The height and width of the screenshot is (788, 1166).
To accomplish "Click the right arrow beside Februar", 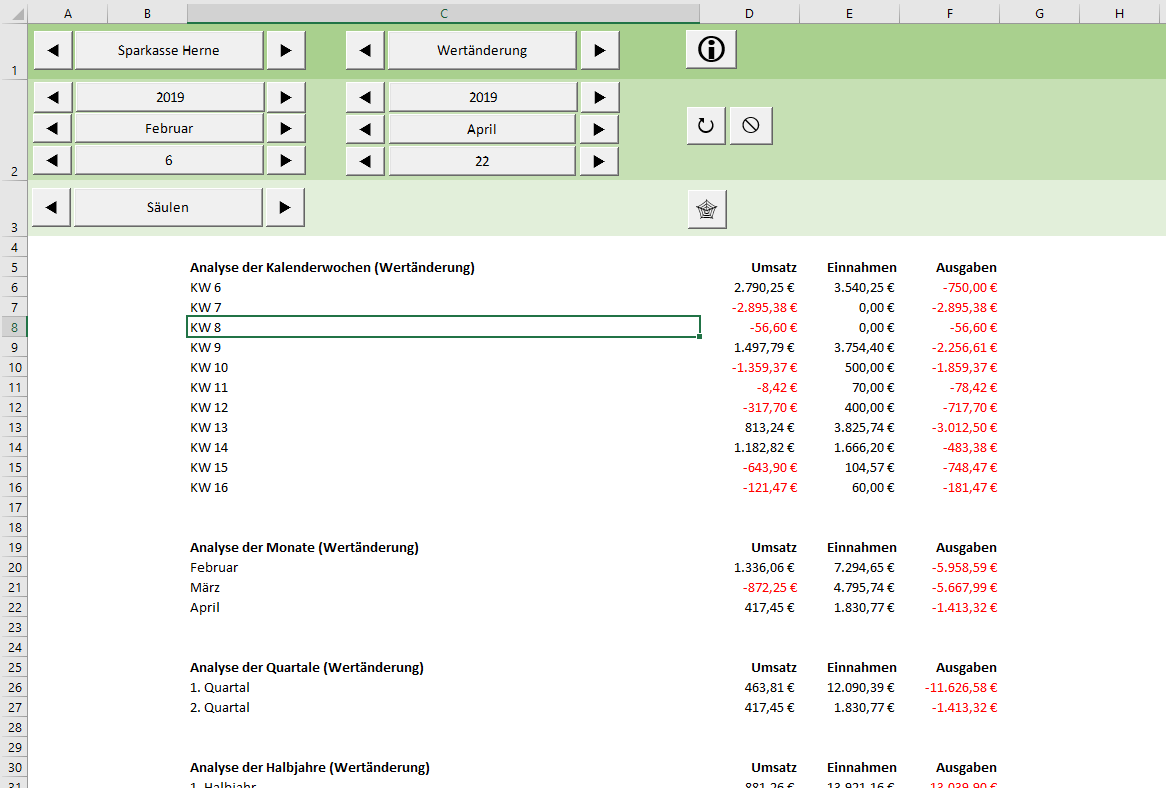I will (x=286, y=129).
